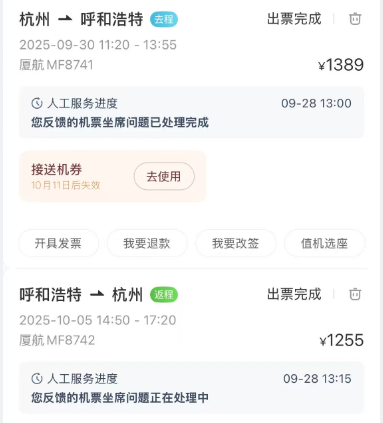Tap the blue 去程 badge
Viewport: 383px width, 423px height.
[x=164, y=19]
